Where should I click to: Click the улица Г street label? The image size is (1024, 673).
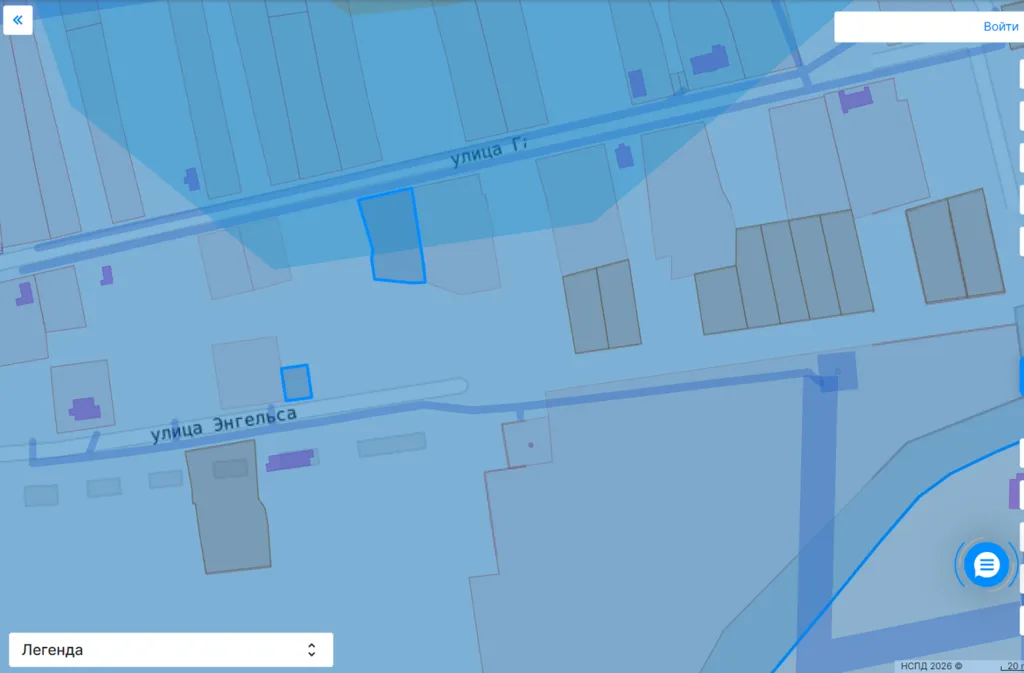click(x=488, y=153)
